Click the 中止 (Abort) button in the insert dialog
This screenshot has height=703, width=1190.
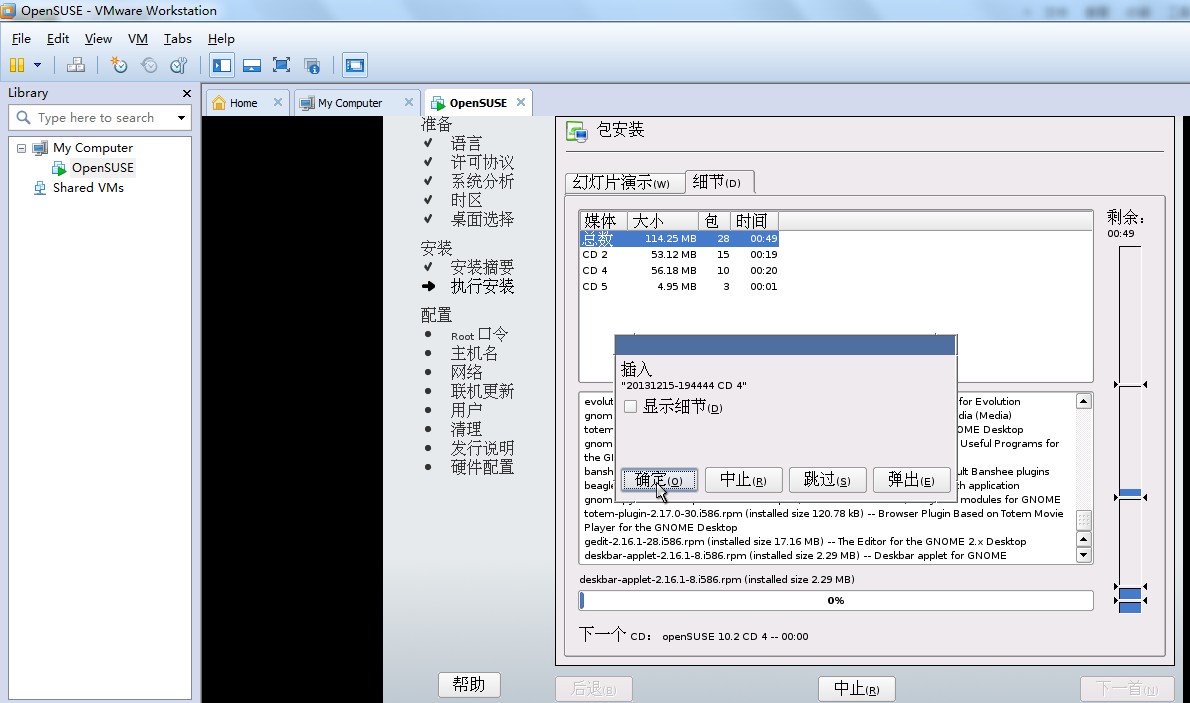pos(743,480)
